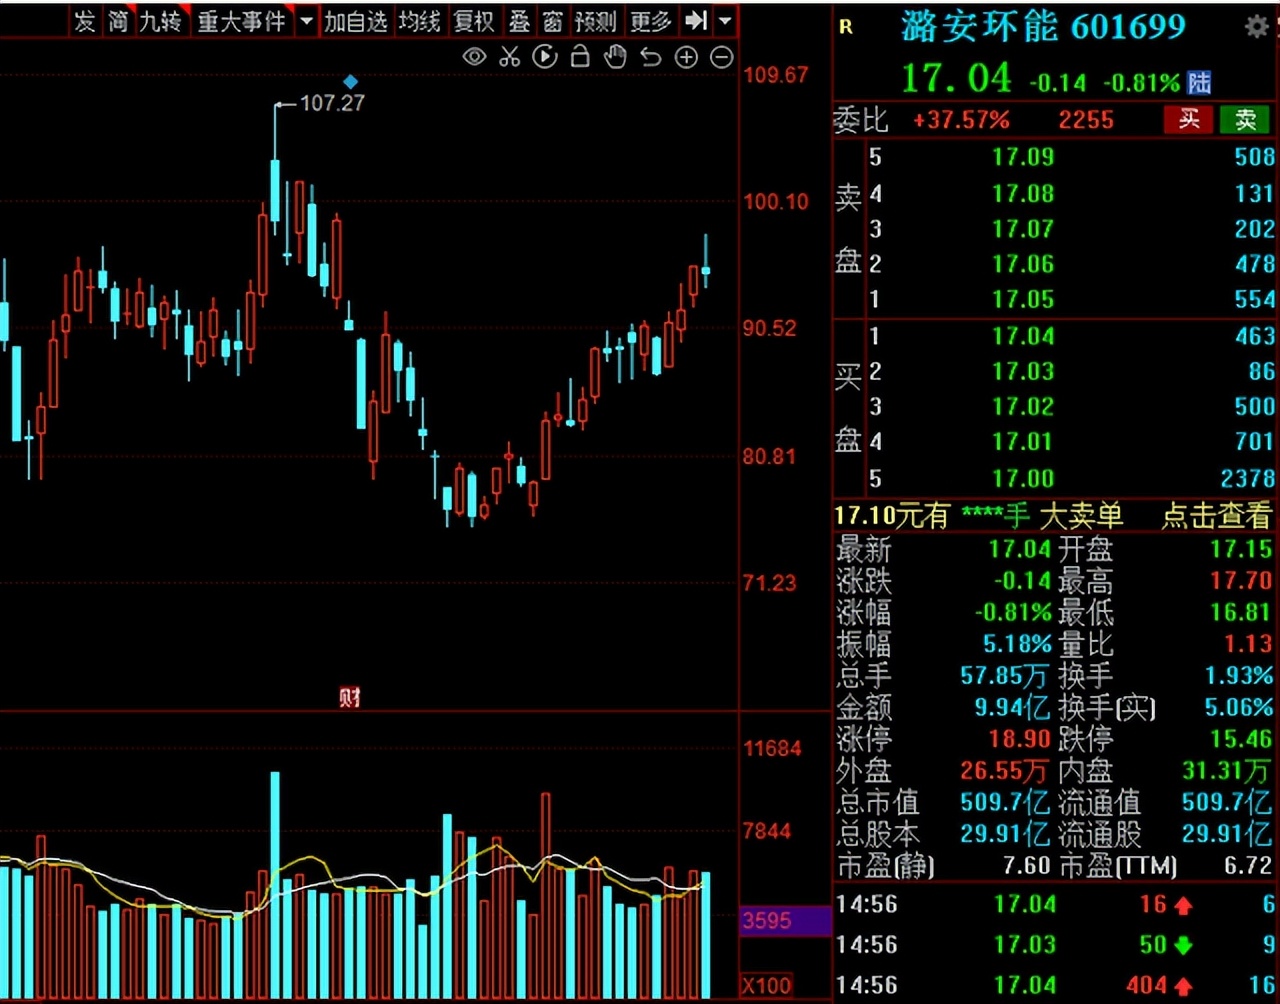The height and width of the screenshot is (1004, 1280).
Task: Click the 市盈(TTM) value 6.72
Action: click(1249, 865)
